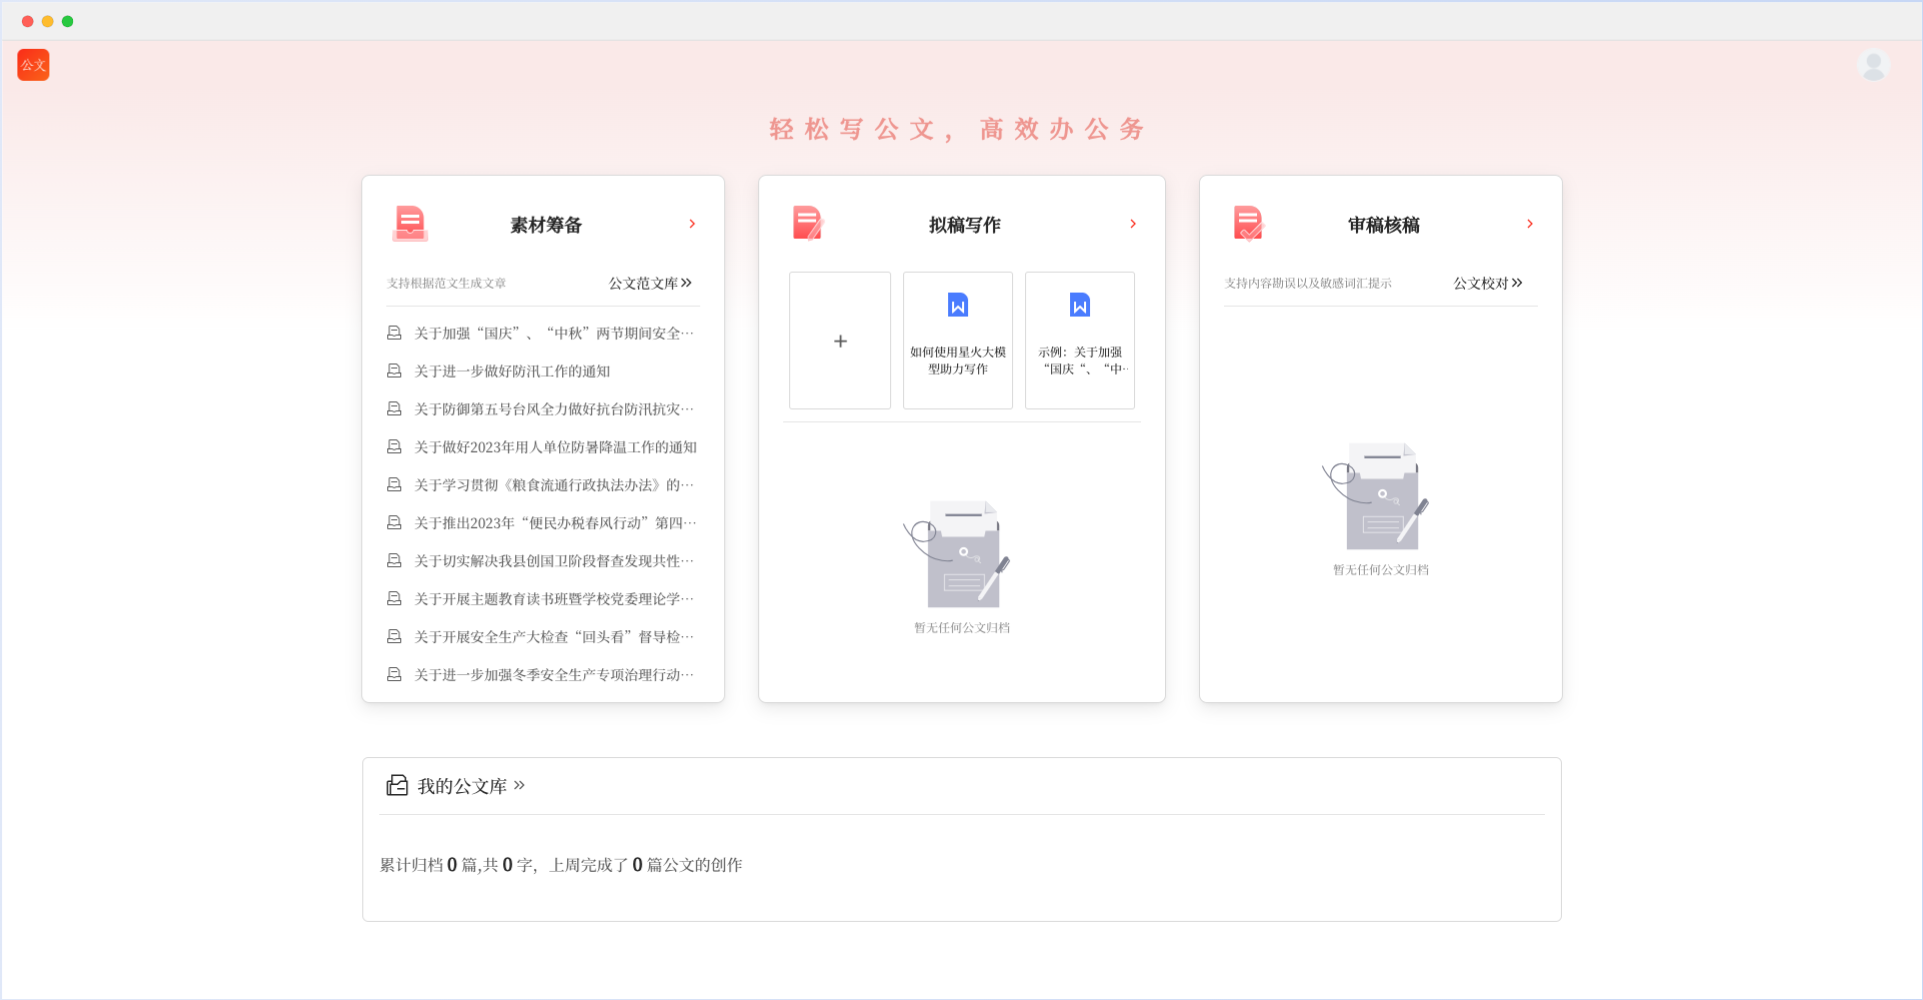Click the Word icon on 如何使用星火大模型助力写作 card
This screenshot has height=1000, width=1923.
click(957, 306)
